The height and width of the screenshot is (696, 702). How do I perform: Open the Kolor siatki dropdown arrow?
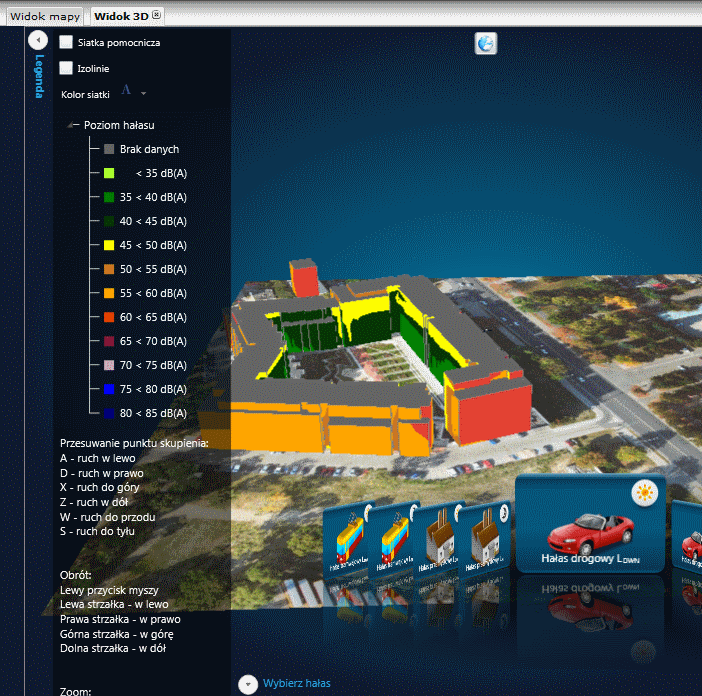click(x=143, y=94)
